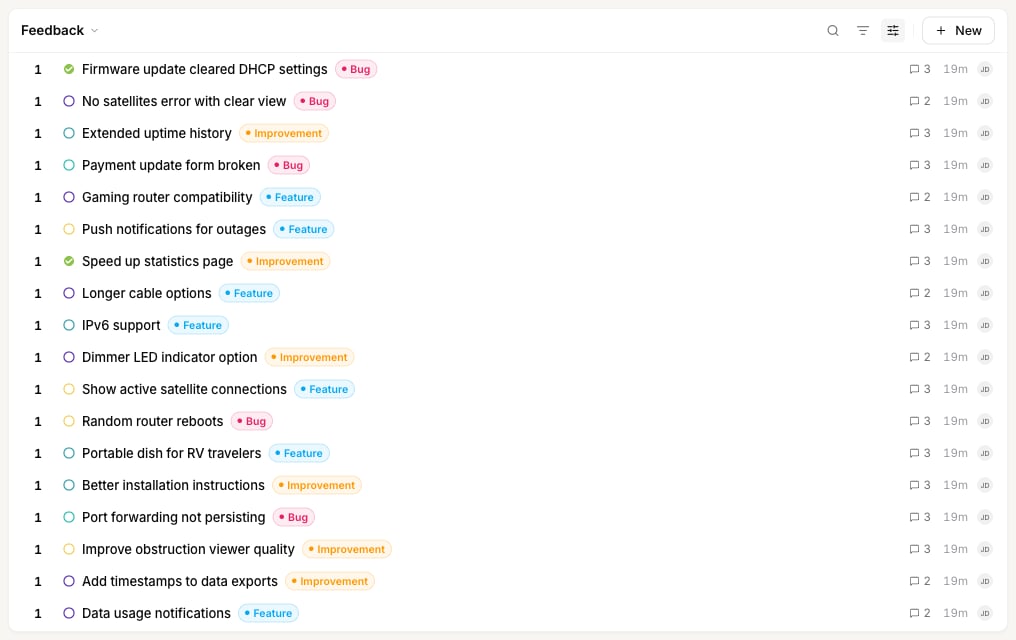Click status circle of Extended uptime history
This screenshot has height=640, width=1016.
69,133
